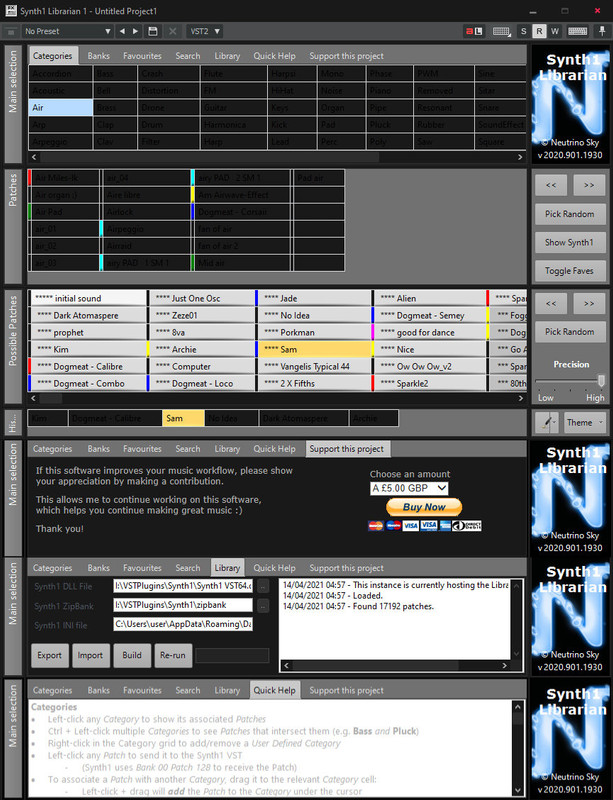Click the save preset floppy disk icon

point(152,32)
